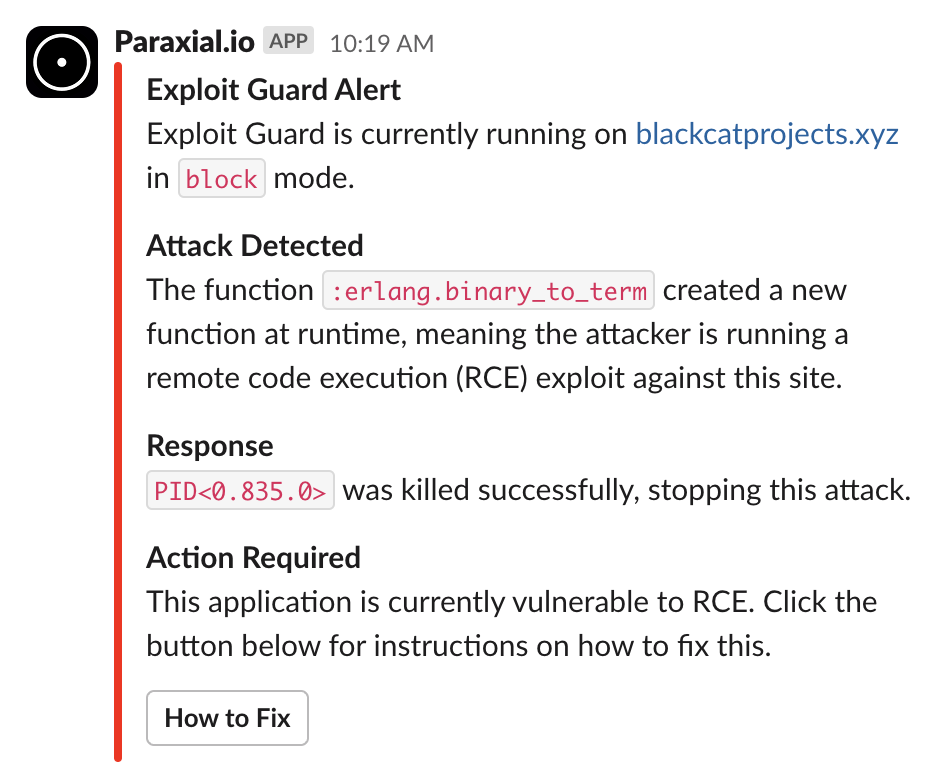Click the Paraxial.io app avatar icon

(x=62, y=62)
